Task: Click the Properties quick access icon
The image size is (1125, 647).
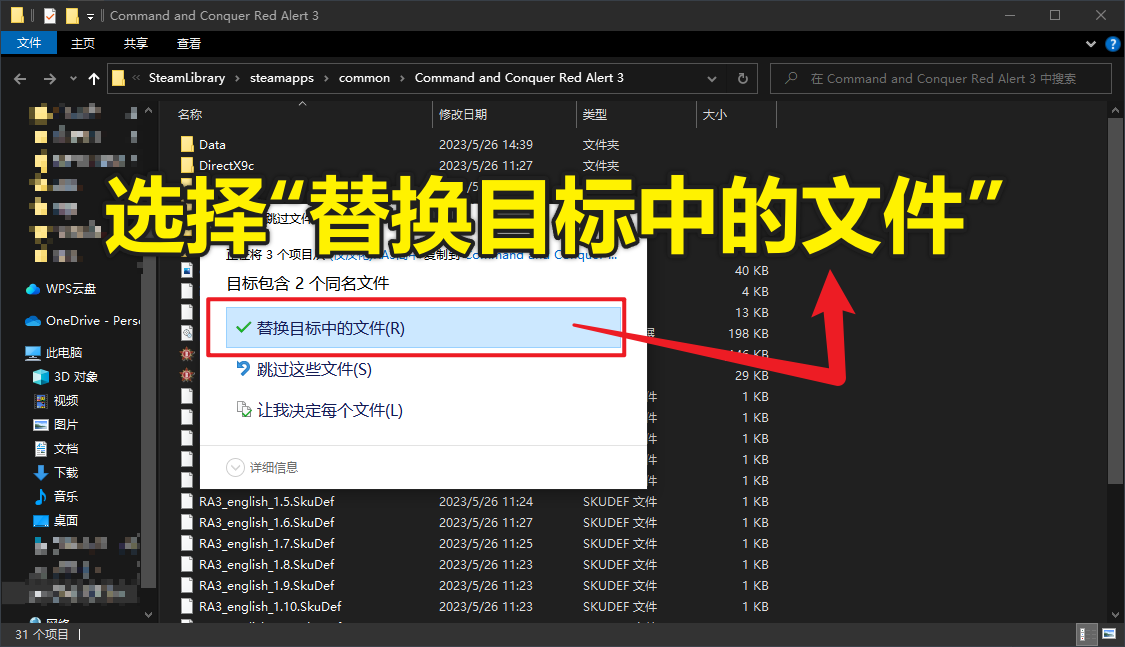Action: coord(50,15)
